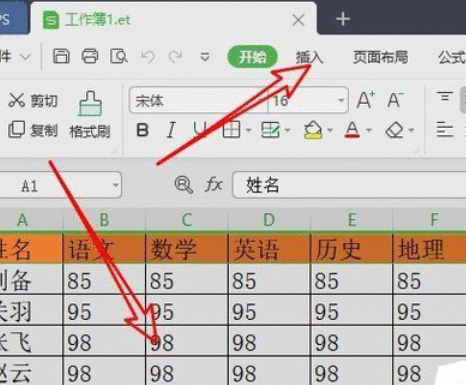Click the 宋体 font name box

tap(199, 100)
